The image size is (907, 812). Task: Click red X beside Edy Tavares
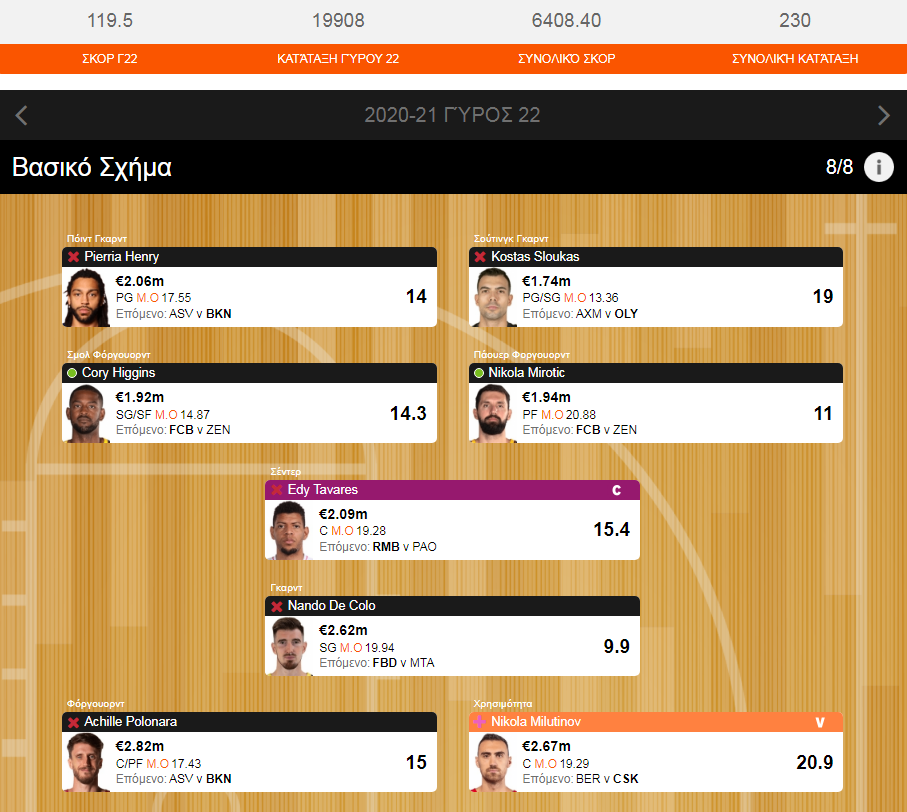[277, 490]
